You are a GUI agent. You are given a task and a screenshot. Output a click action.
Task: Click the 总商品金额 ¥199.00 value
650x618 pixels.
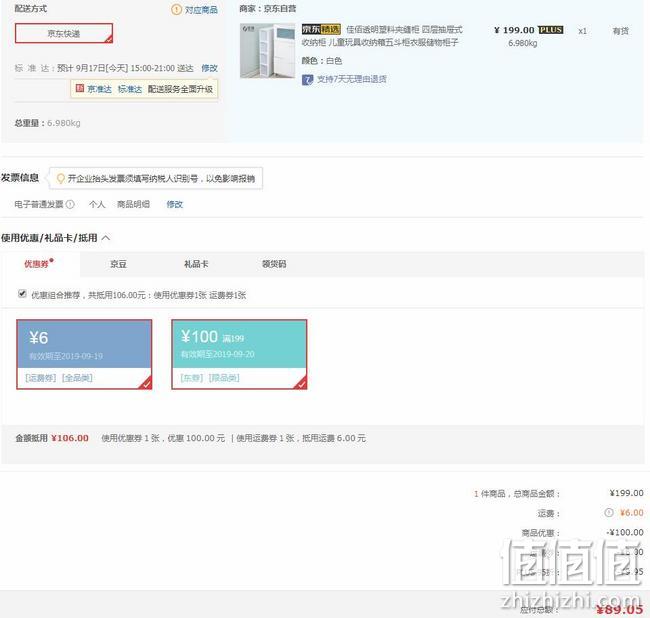pyautogui.click(x=626, y=493)
